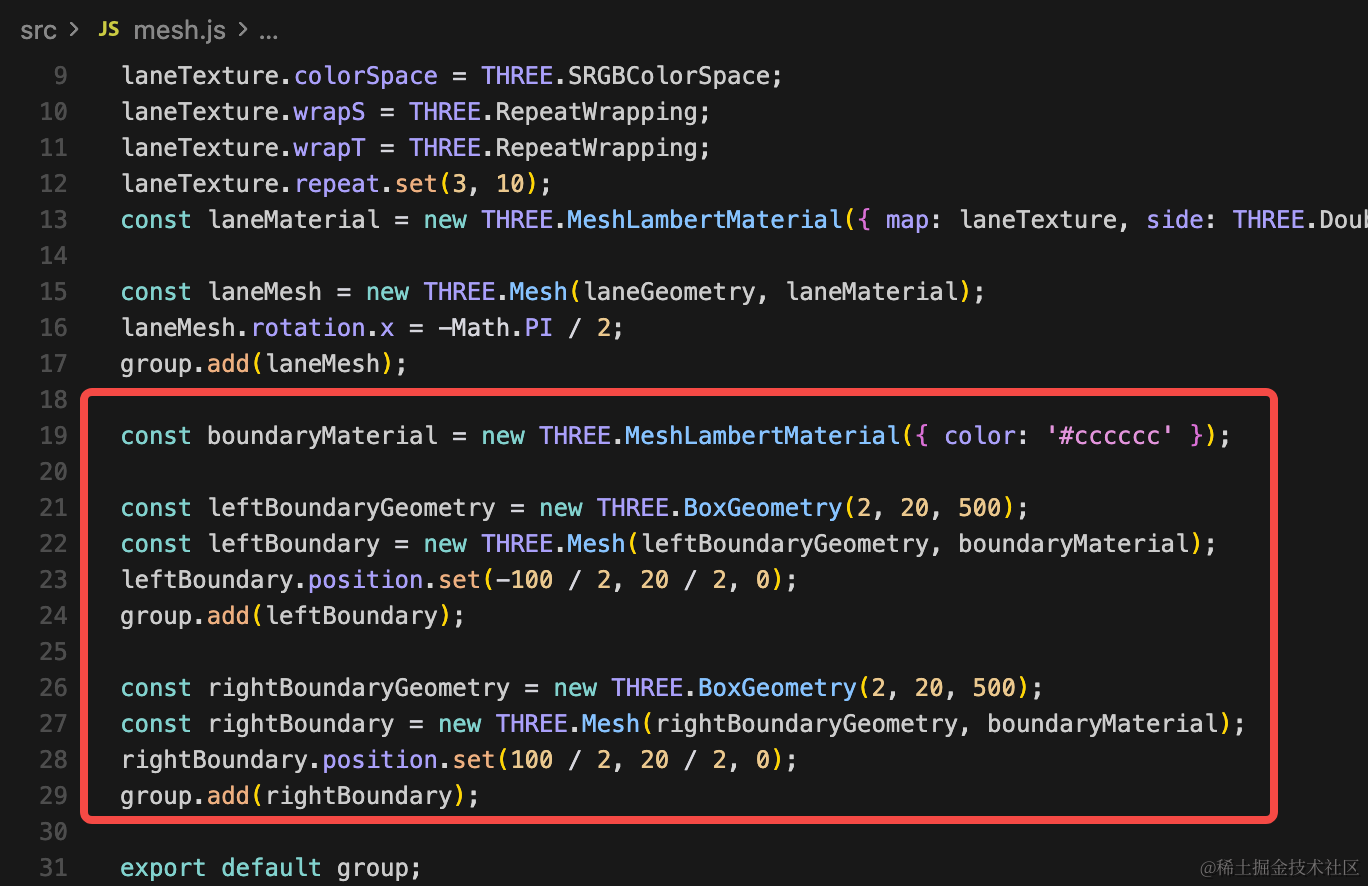
Task: Click line number 9 in gutter
Action: coord(60,76)
